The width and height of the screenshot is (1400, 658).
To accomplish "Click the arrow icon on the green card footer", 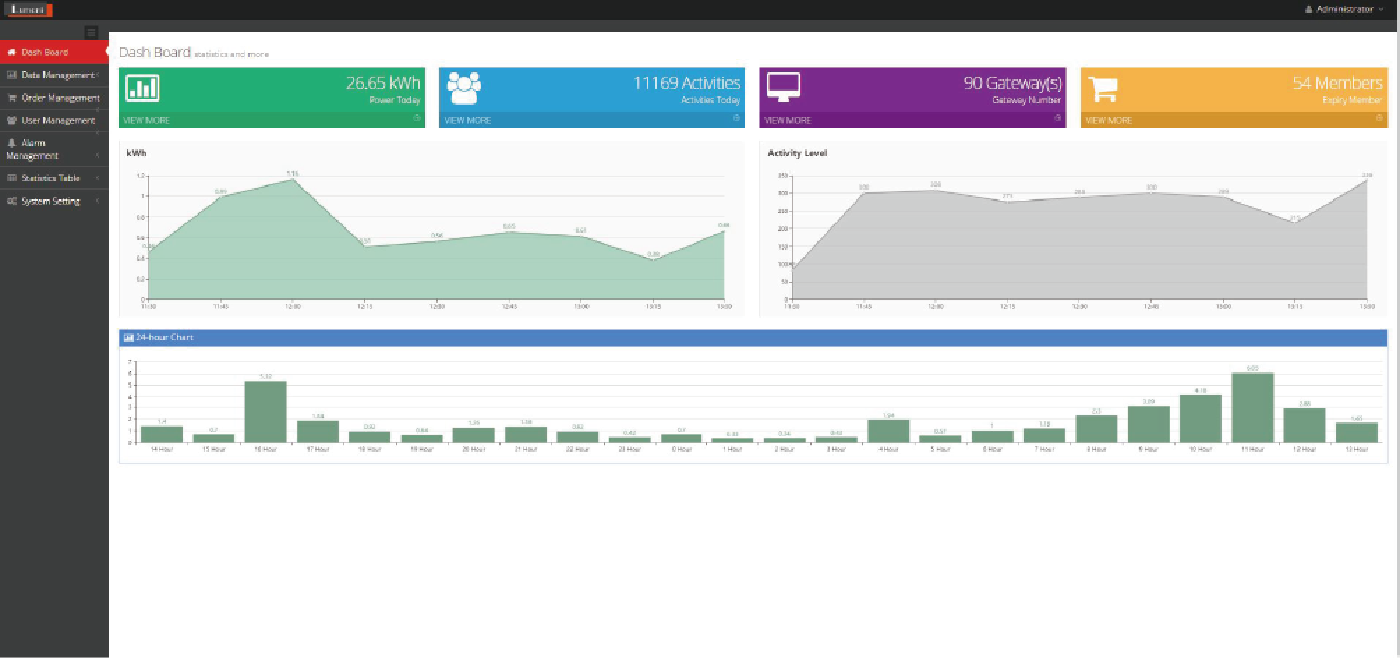I will [x=416, y=118].
